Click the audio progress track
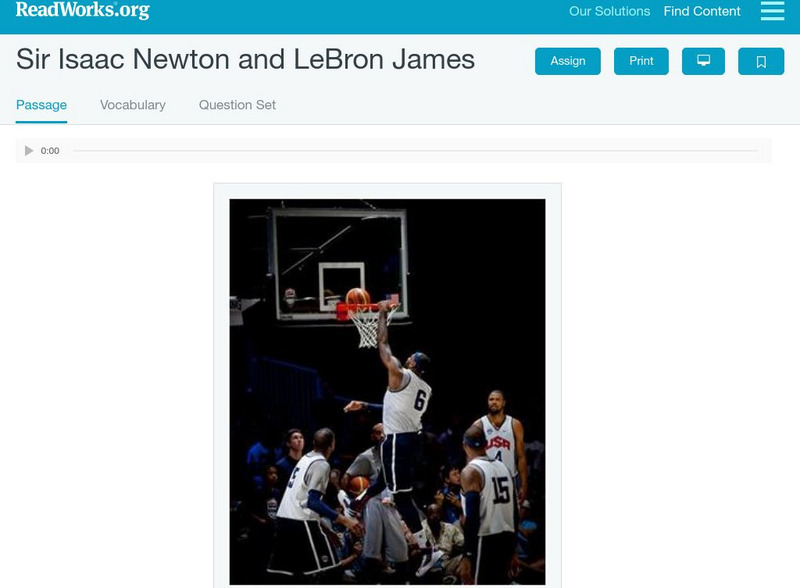 coord(415,151)
